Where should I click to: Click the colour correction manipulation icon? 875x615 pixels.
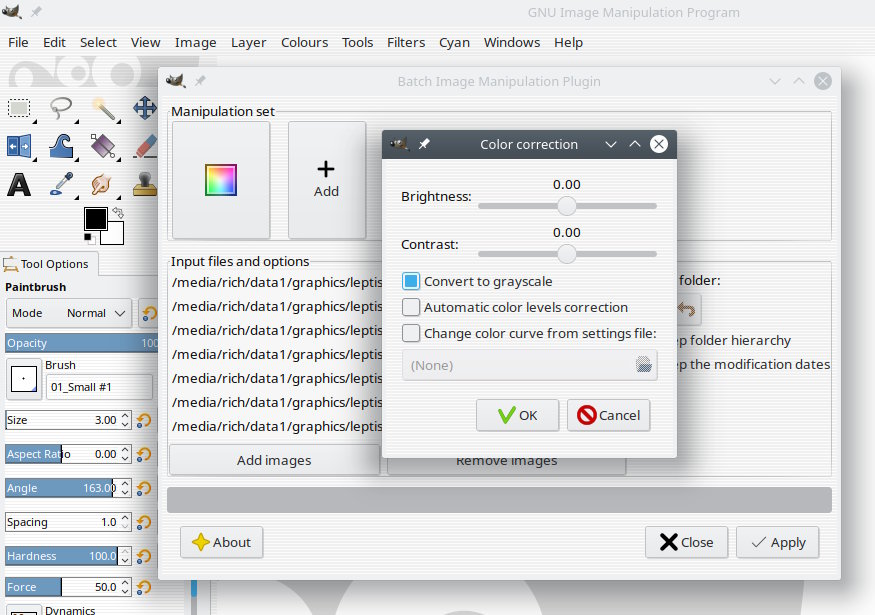pos(221,180)
